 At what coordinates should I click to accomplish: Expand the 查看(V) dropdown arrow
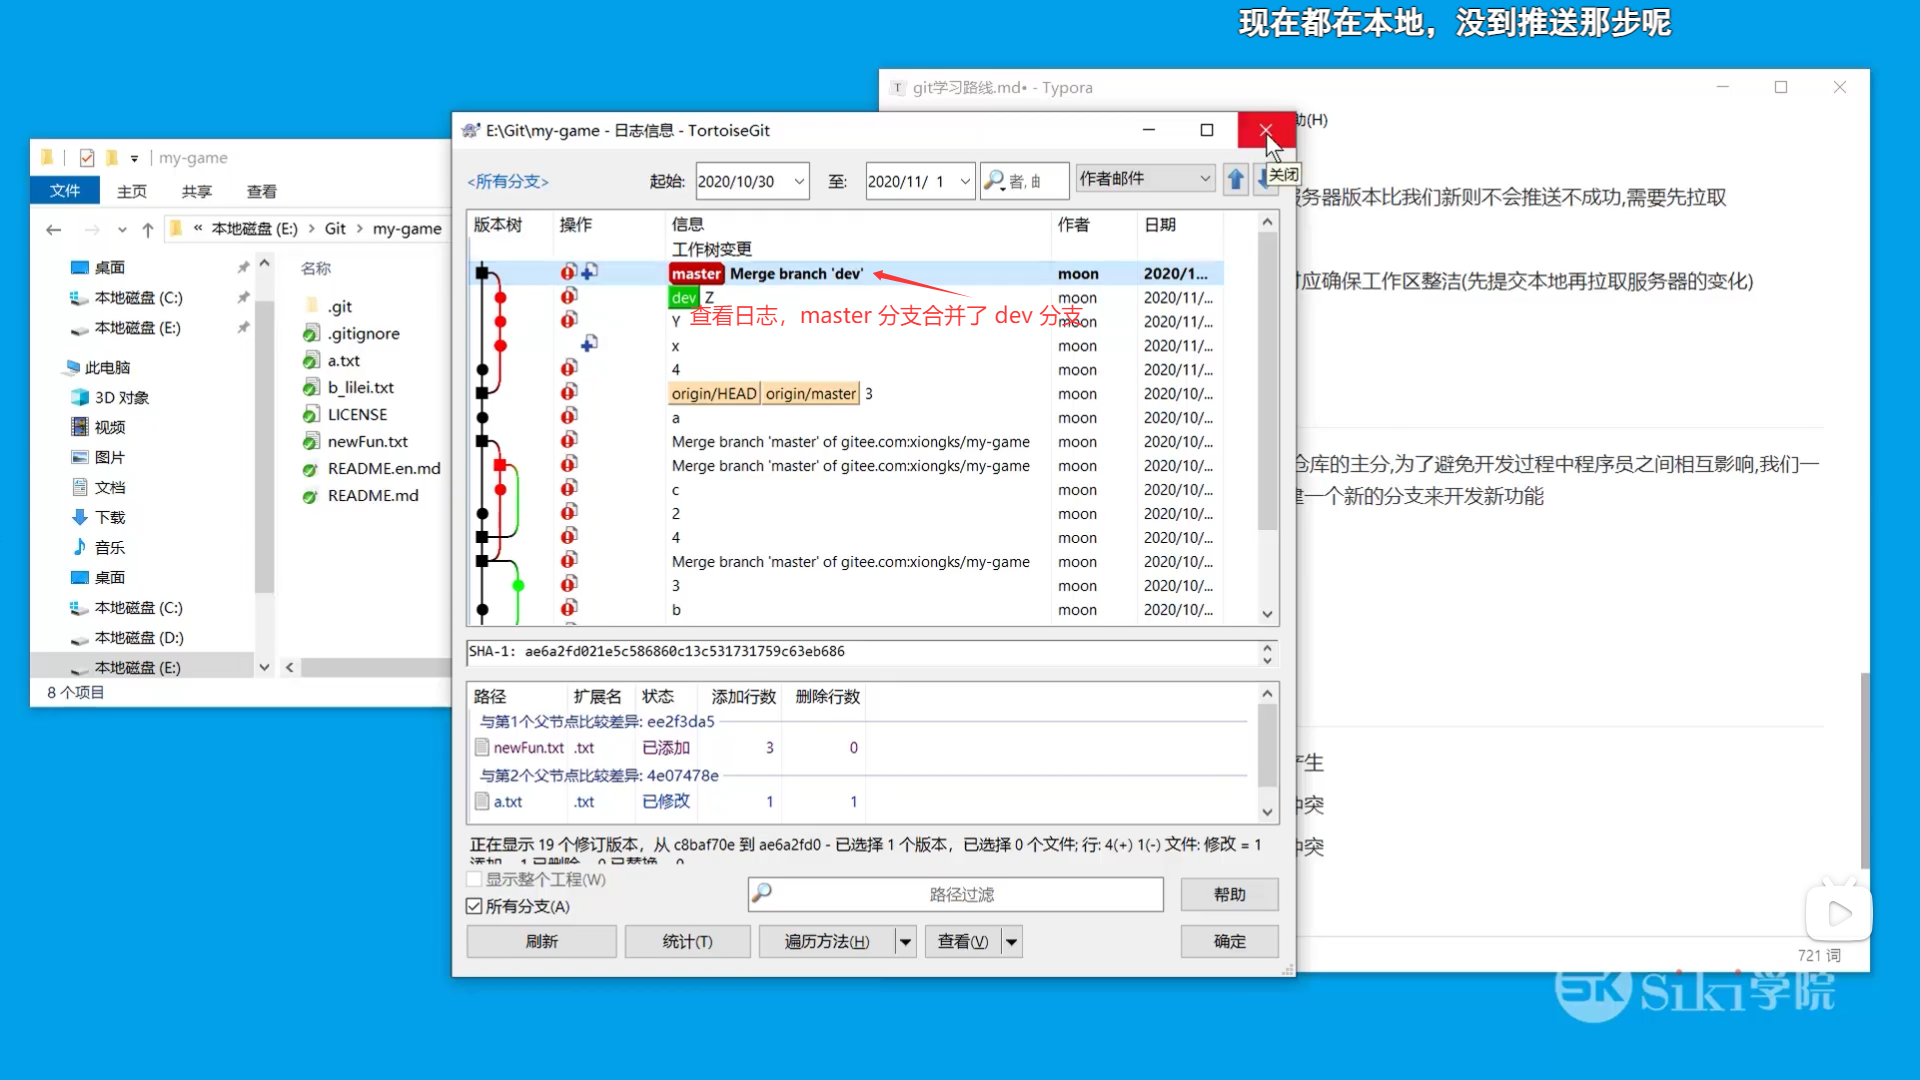[x=1010, y=941]
